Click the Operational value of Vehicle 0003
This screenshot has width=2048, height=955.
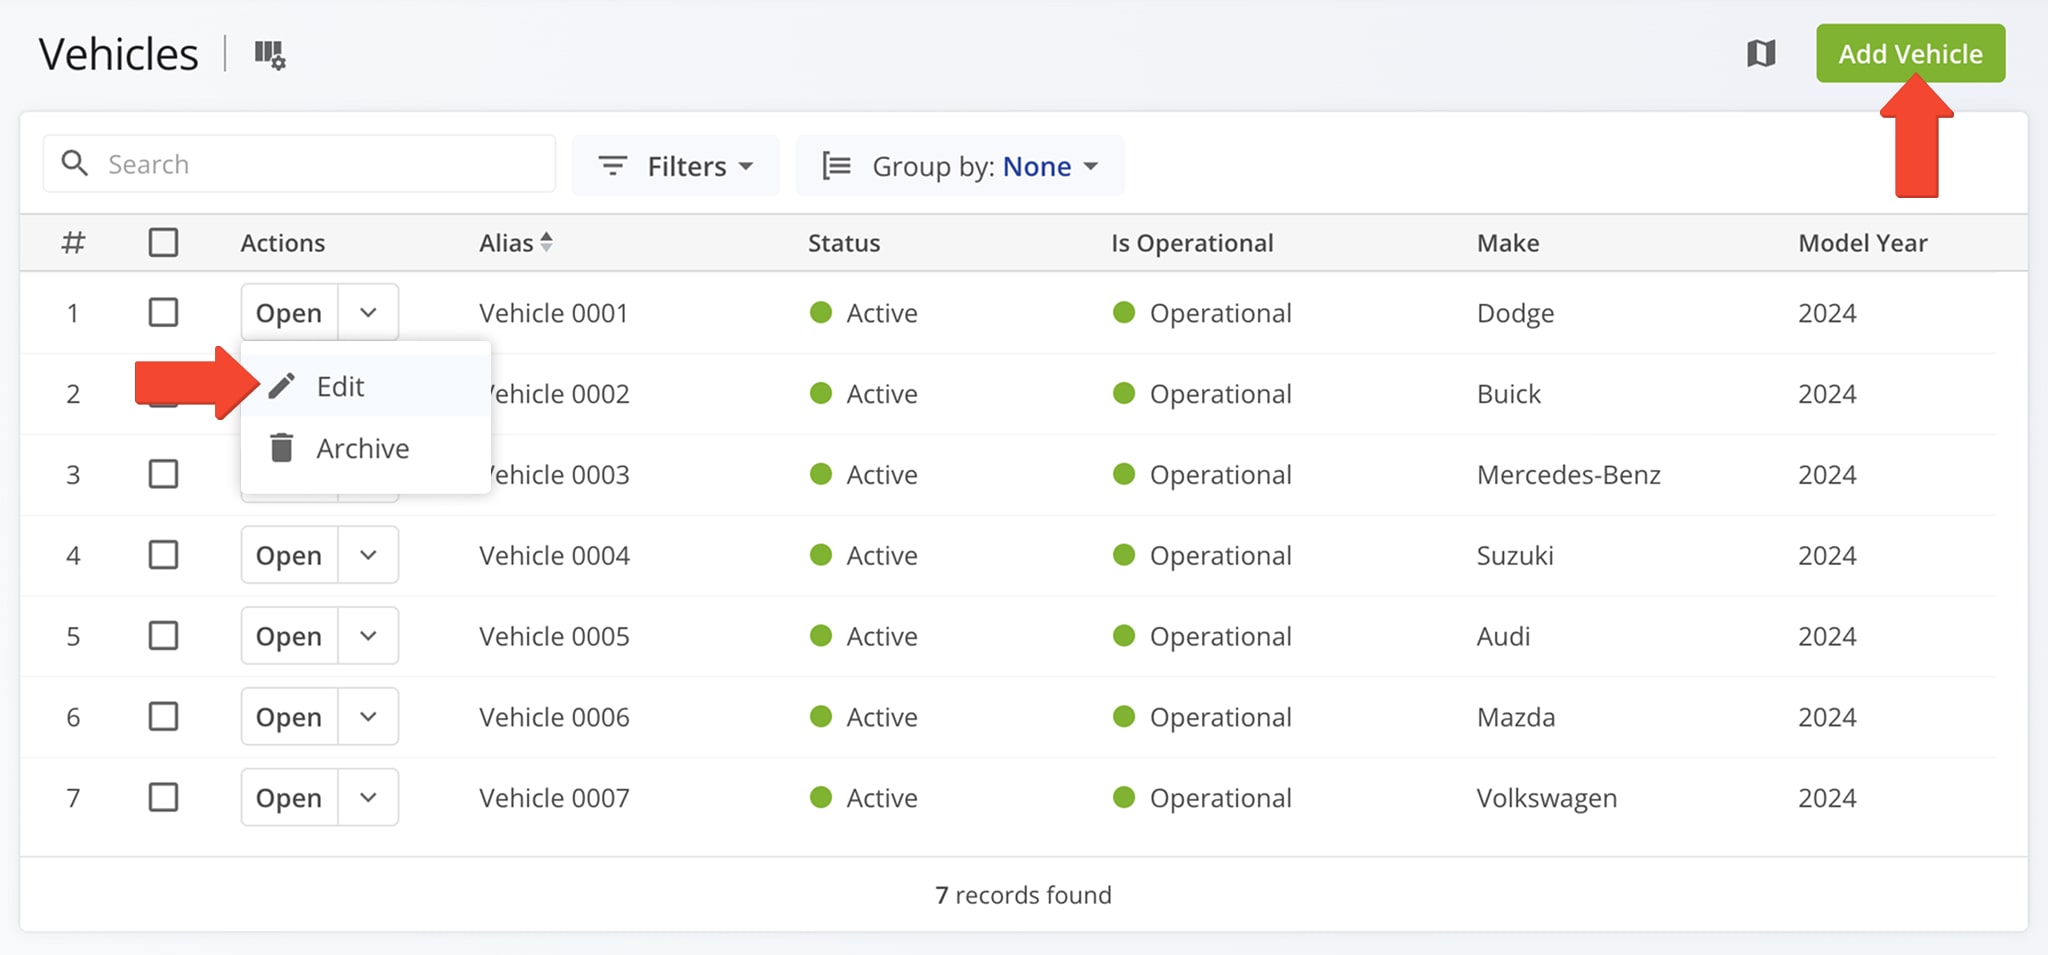(x=1202, y=475)
